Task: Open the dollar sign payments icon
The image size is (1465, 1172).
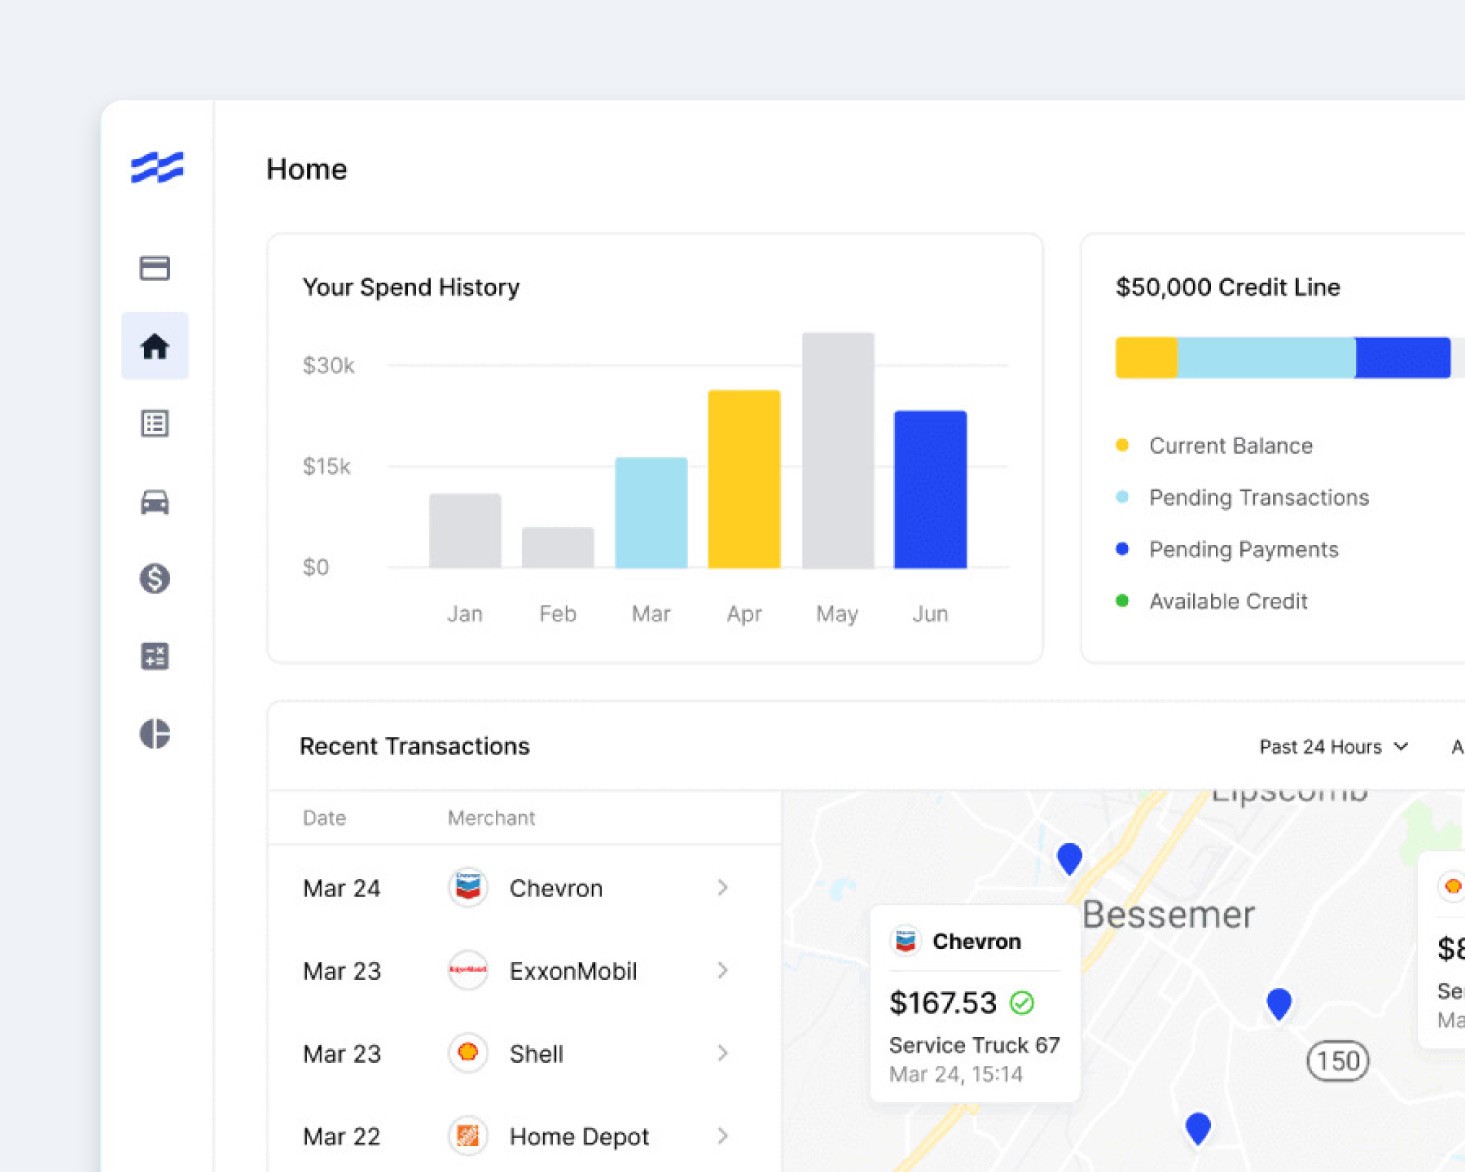Action: coord(155,578)
